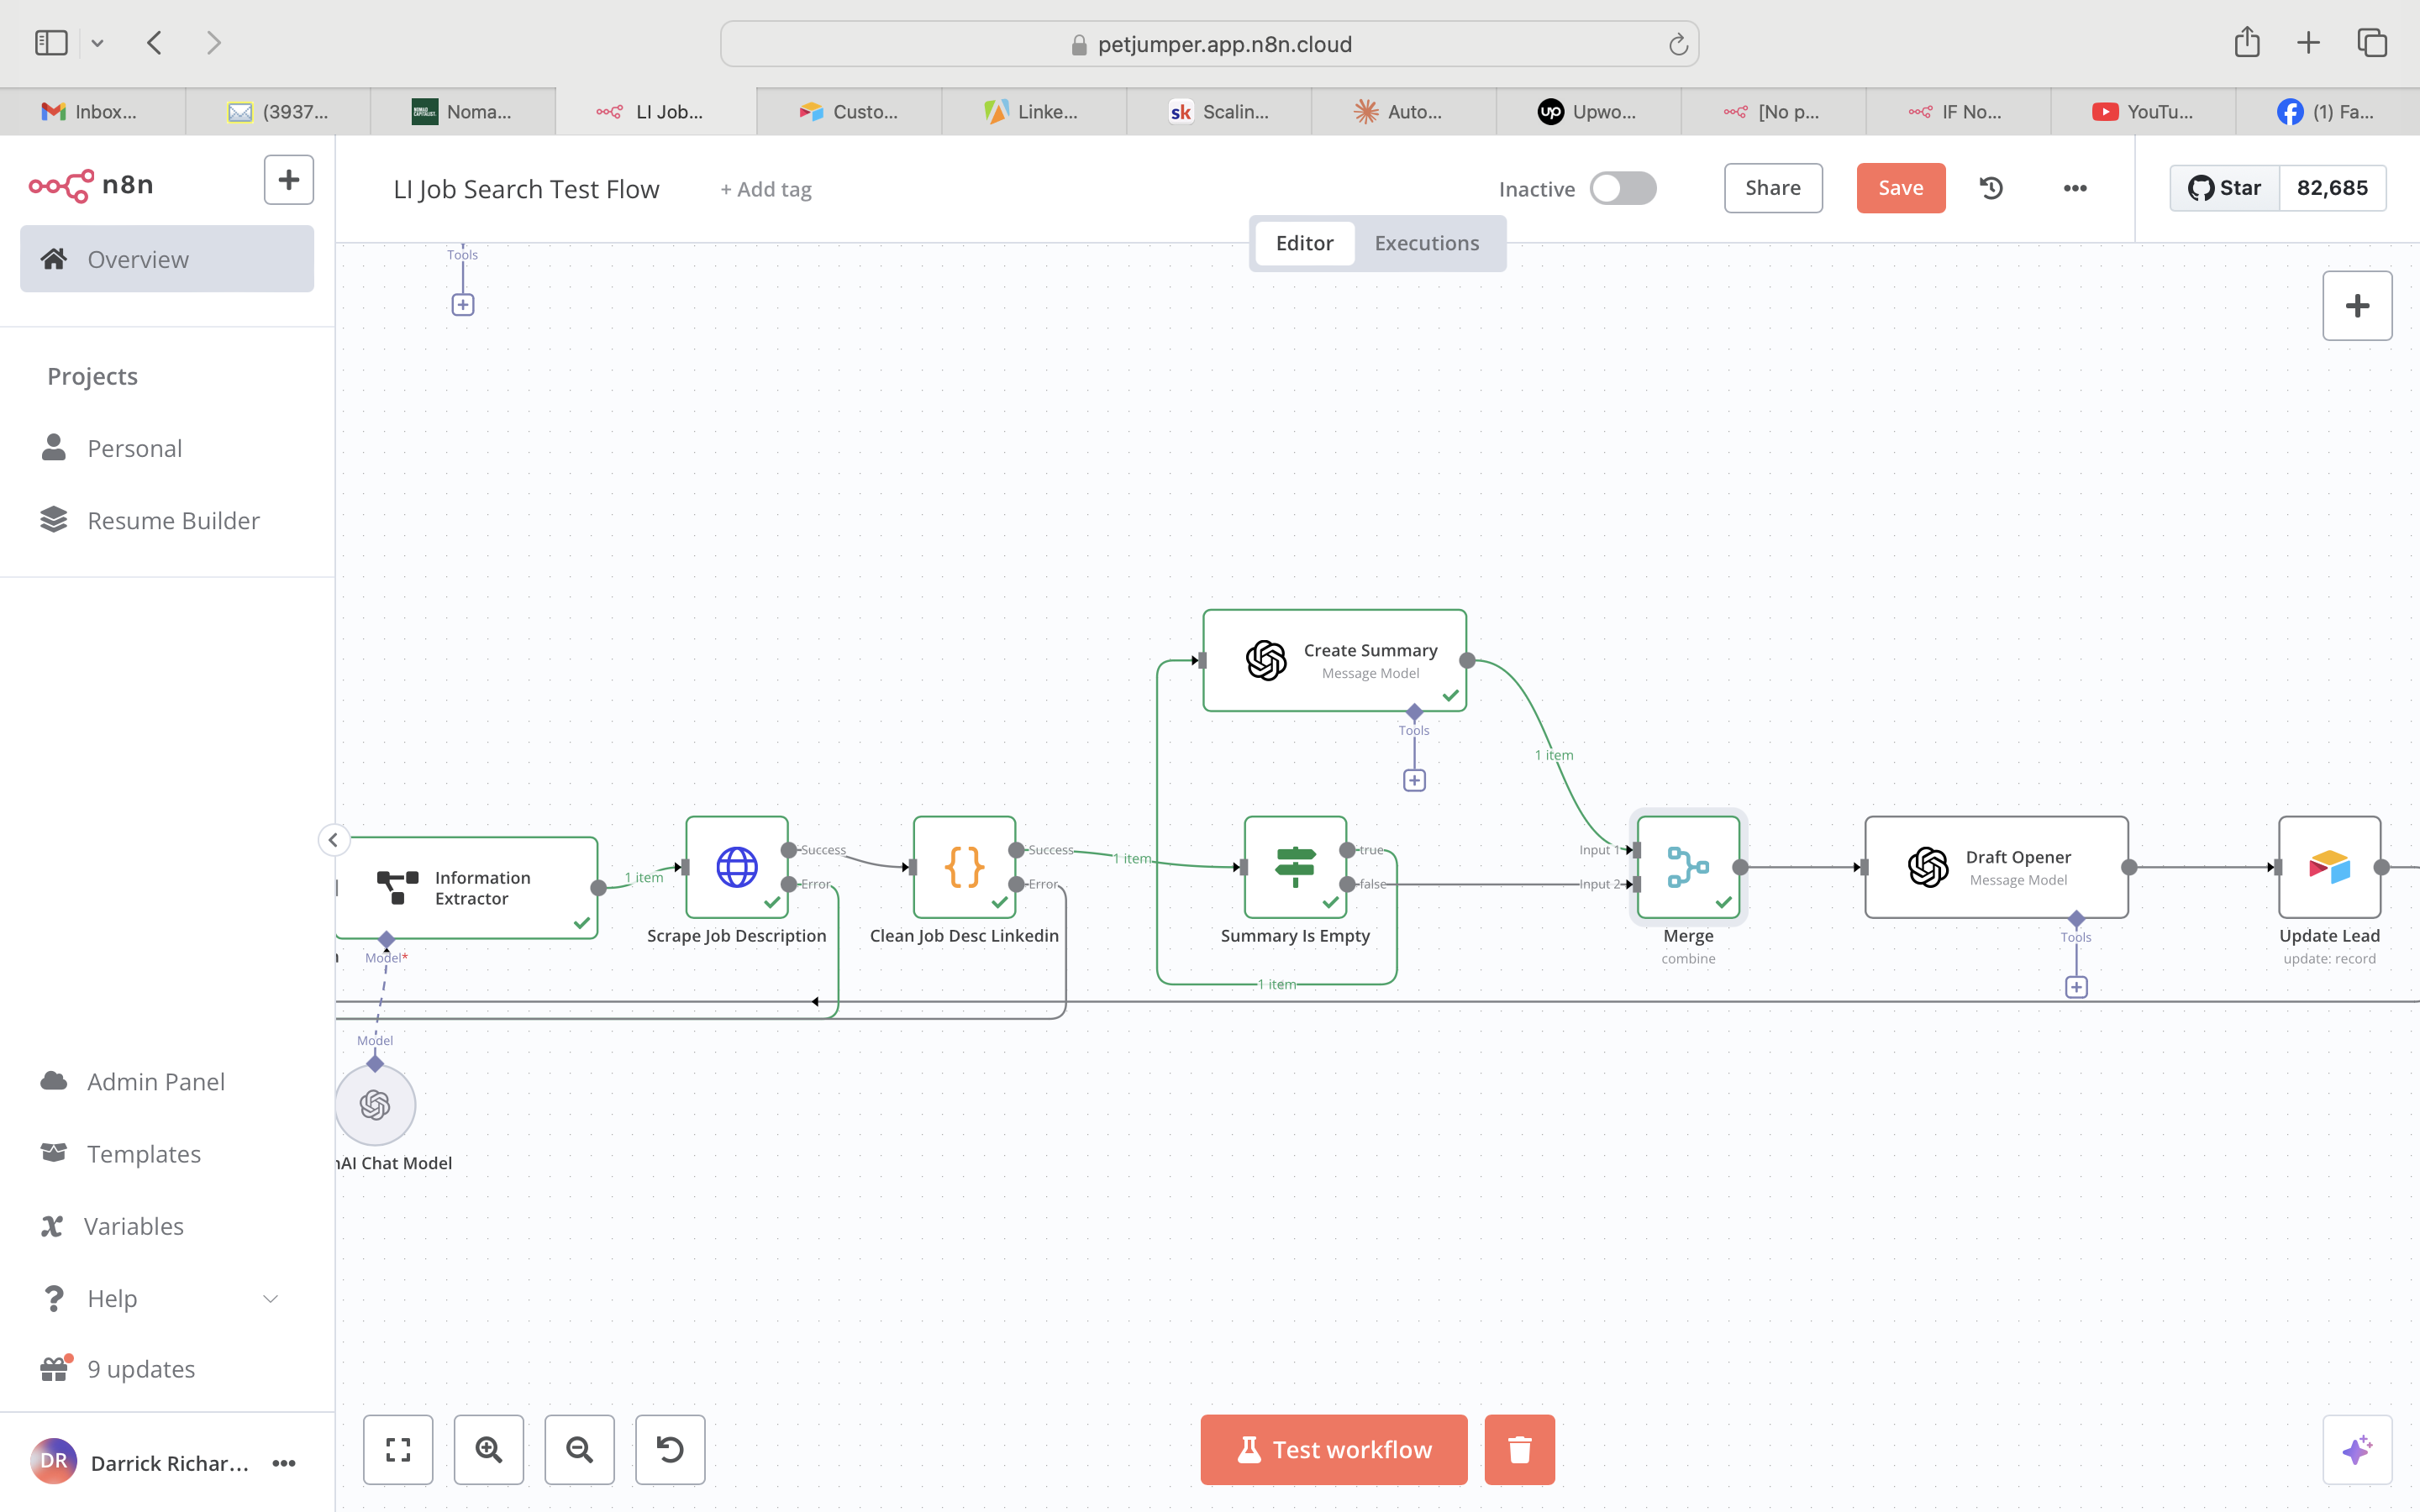
Task: Open the Scrape Job Description node
Action: click(736, 868)
